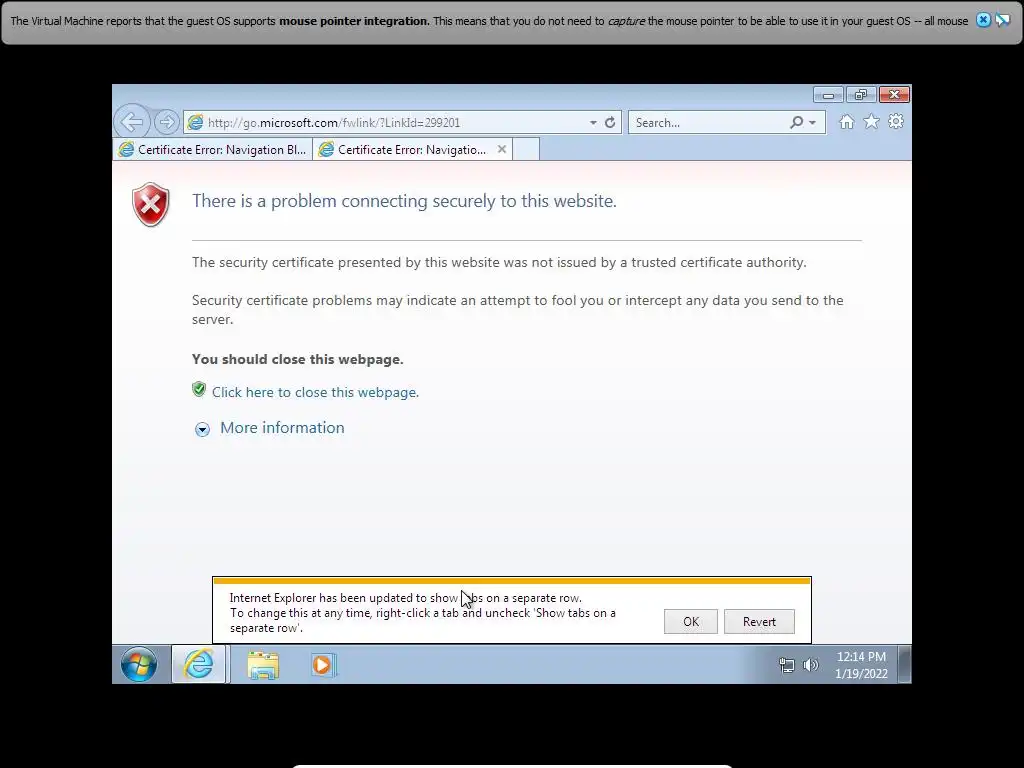Click the volume speaker tray icon
Image resolution: width=1024 pixels, height=768 pixels.
(x=810, y=665)
